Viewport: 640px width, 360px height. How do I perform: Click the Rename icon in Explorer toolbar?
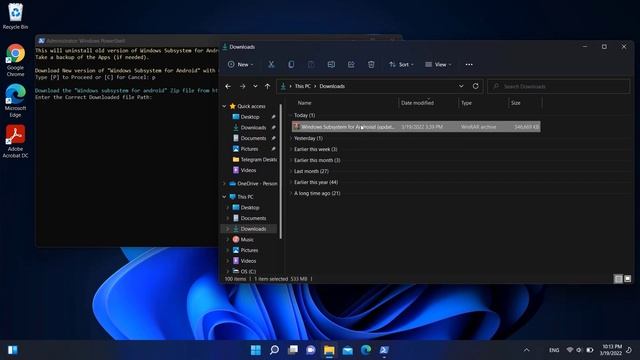point(331,64)
